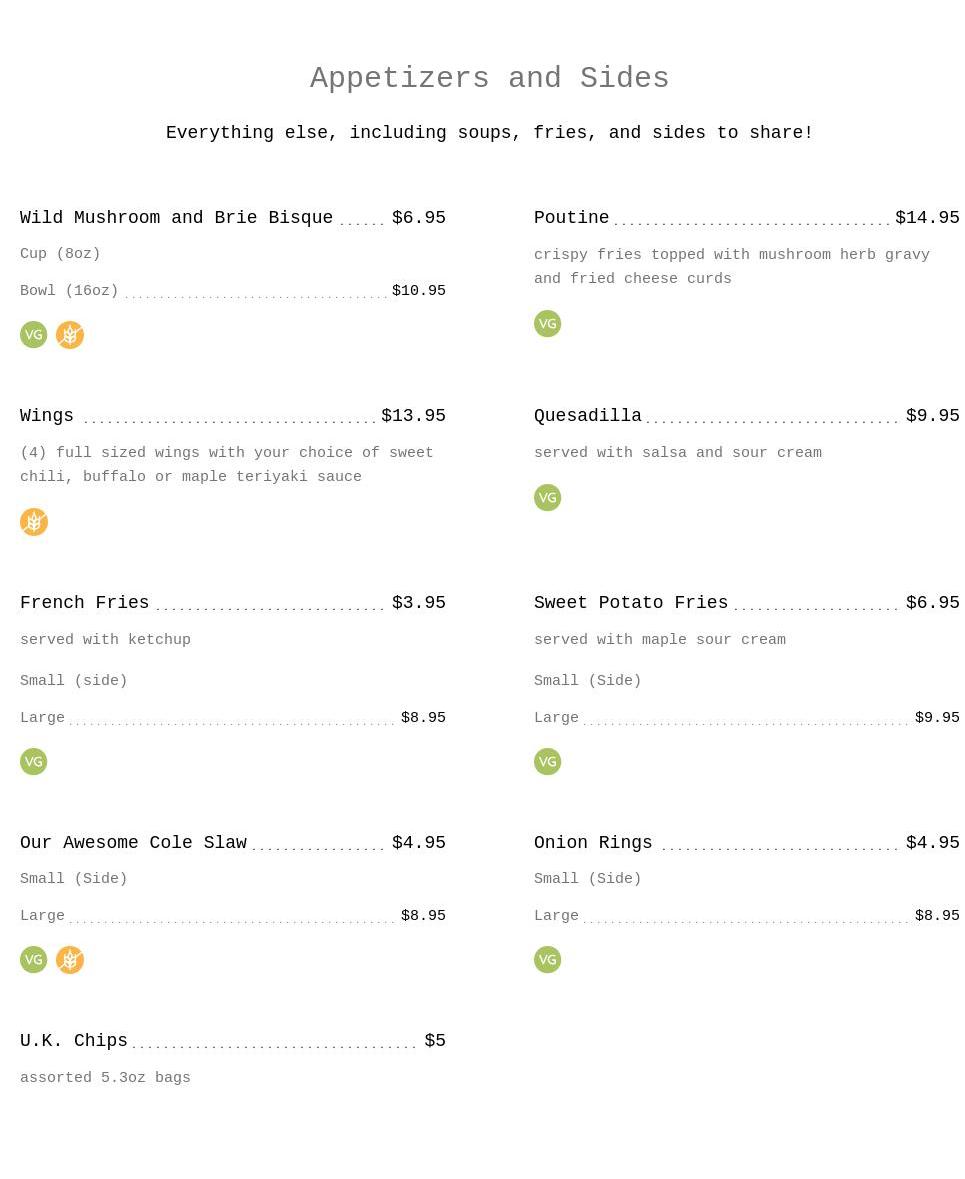Click the gluten-free wheat icon under Bisque

click(x=69, y=335)
